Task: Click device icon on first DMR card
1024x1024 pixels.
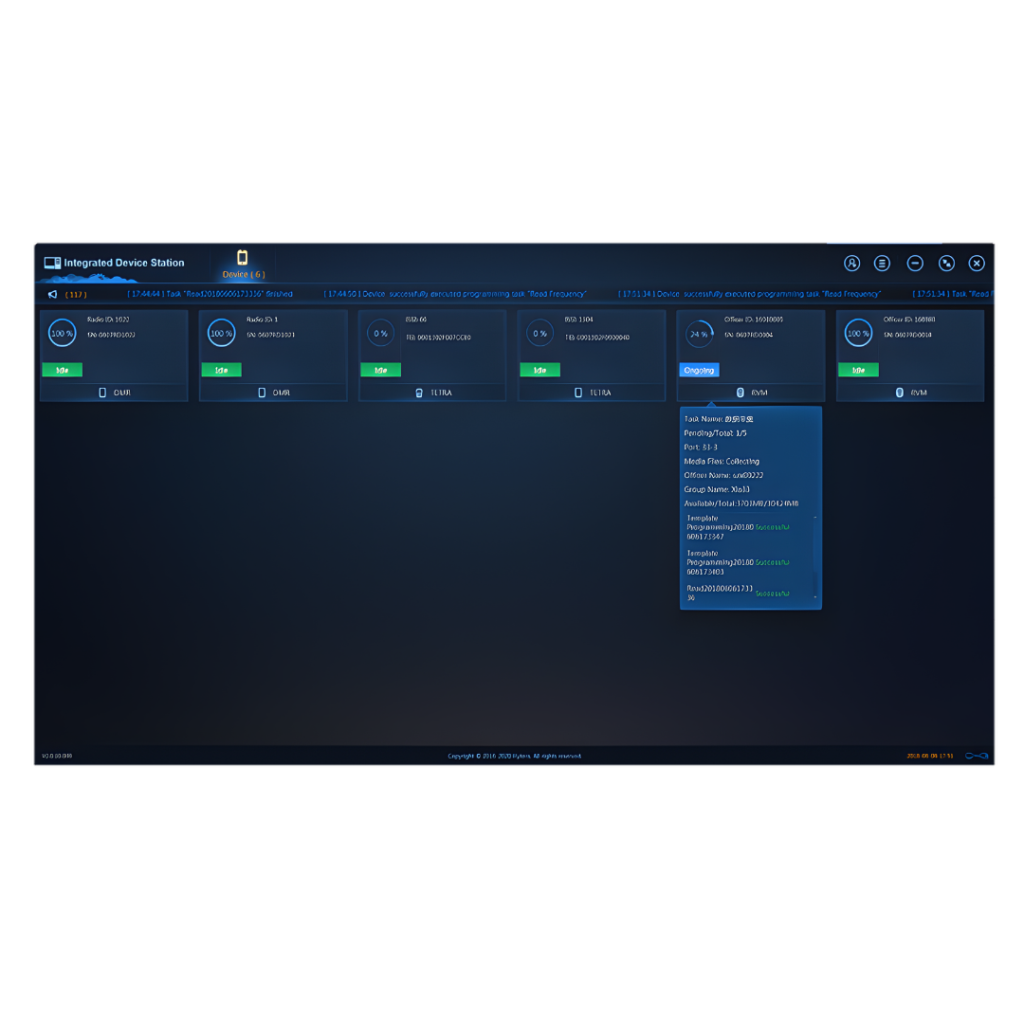Action: pos(102,393)
